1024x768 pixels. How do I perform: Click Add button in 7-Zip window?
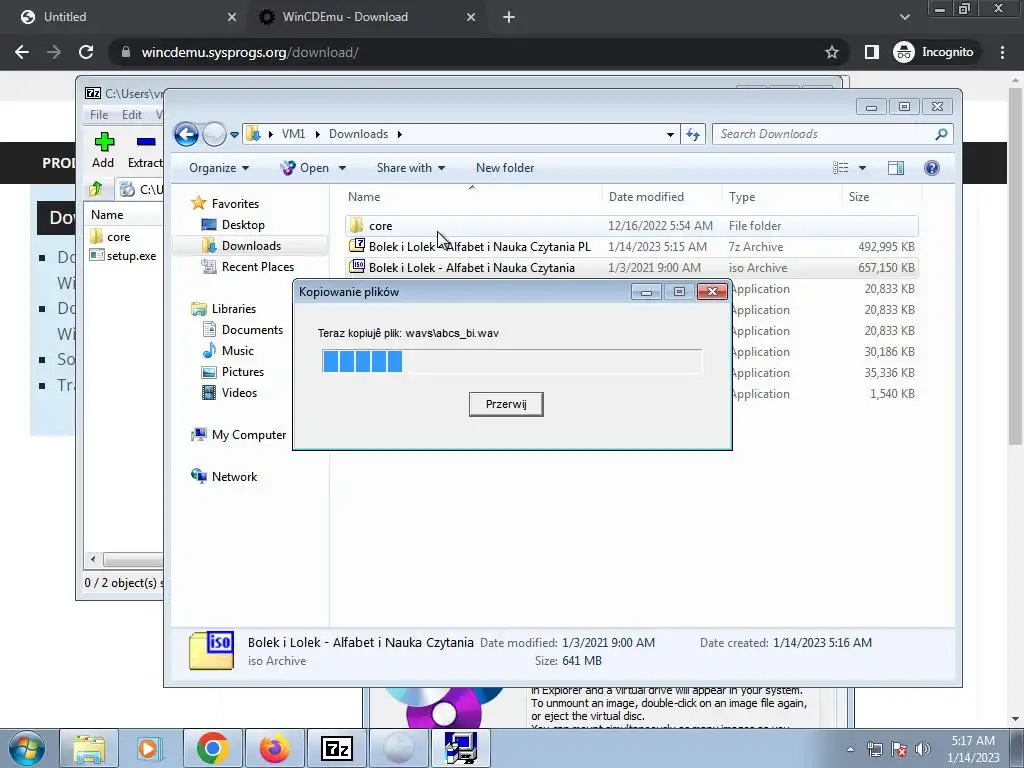[x=103, y=150]
